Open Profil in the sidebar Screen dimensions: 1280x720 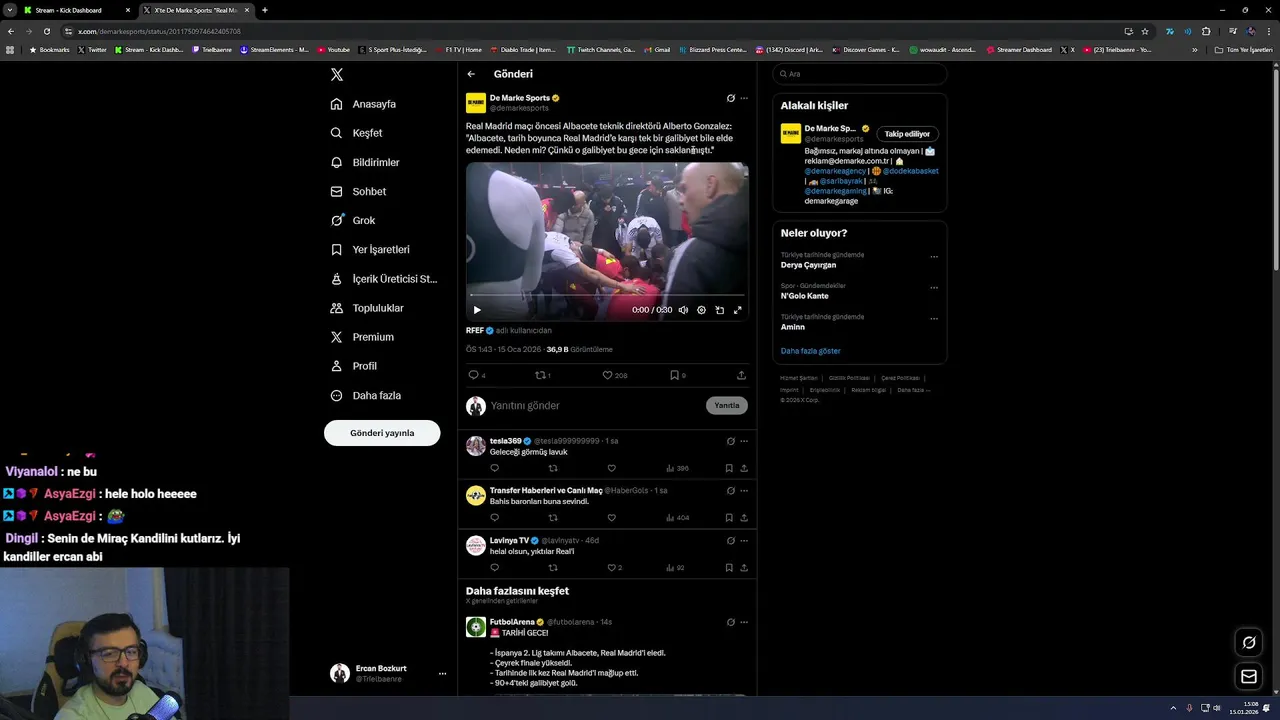[x=354, y=366]
